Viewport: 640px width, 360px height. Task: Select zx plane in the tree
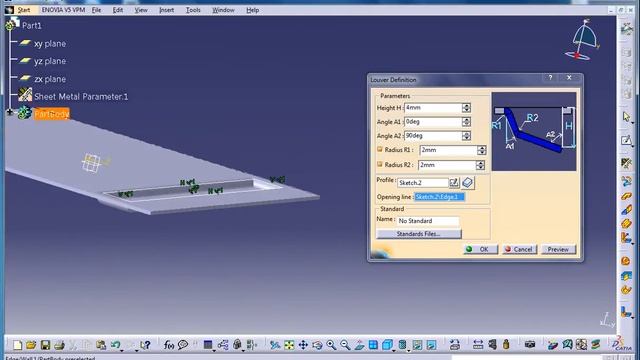50,79
